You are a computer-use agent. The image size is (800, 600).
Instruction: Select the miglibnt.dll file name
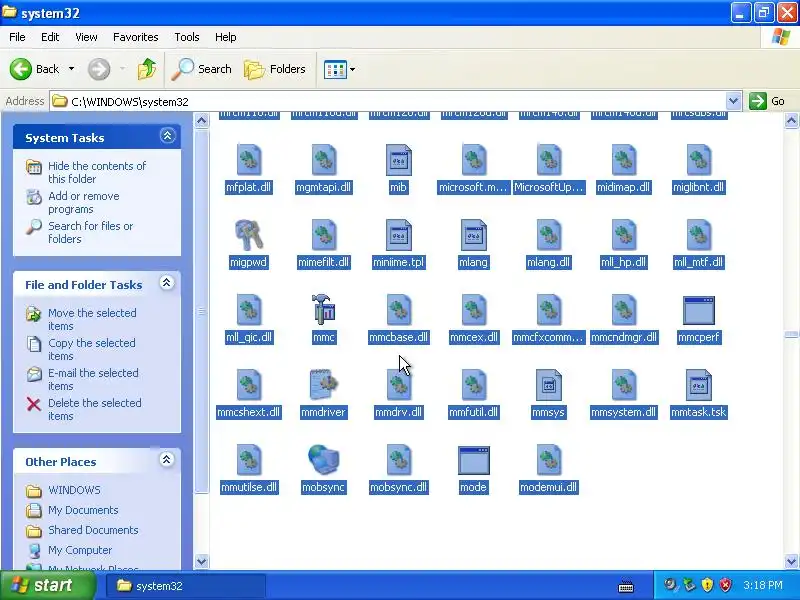698,187
